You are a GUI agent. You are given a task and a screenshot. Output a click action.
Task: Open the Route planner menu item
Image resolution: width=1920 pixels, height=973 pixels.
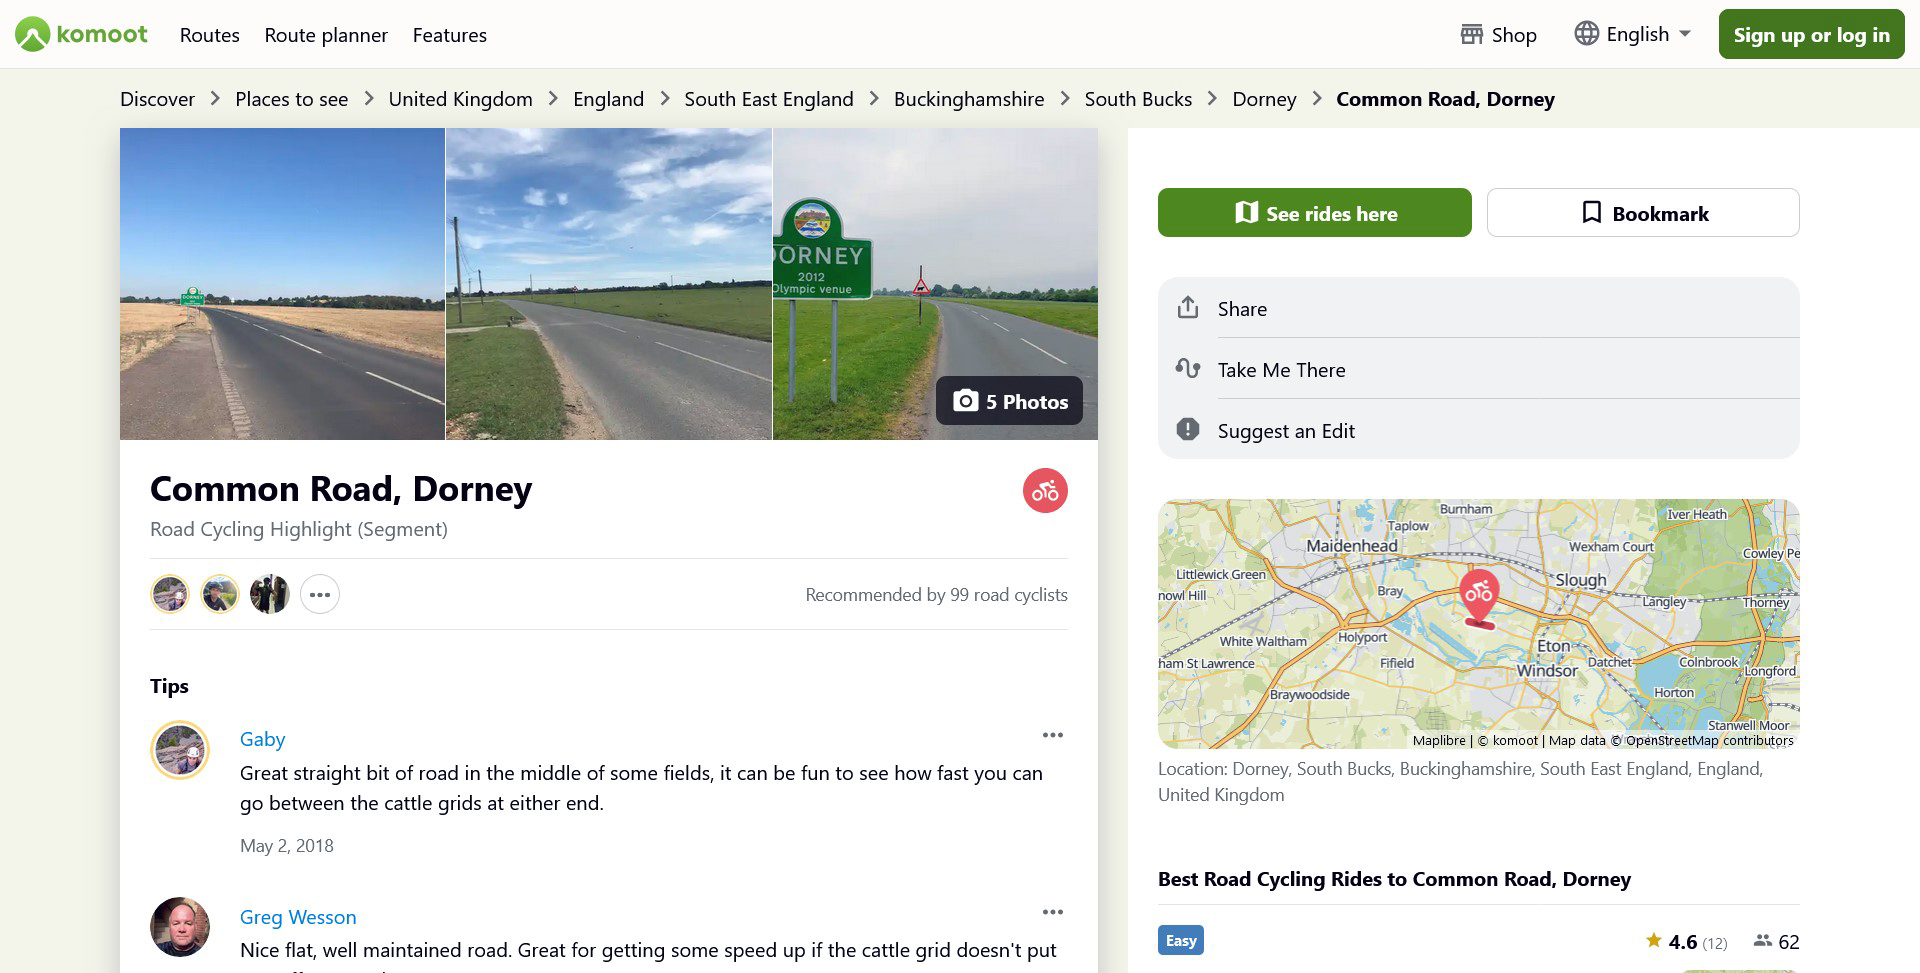(x=326, y=35)
